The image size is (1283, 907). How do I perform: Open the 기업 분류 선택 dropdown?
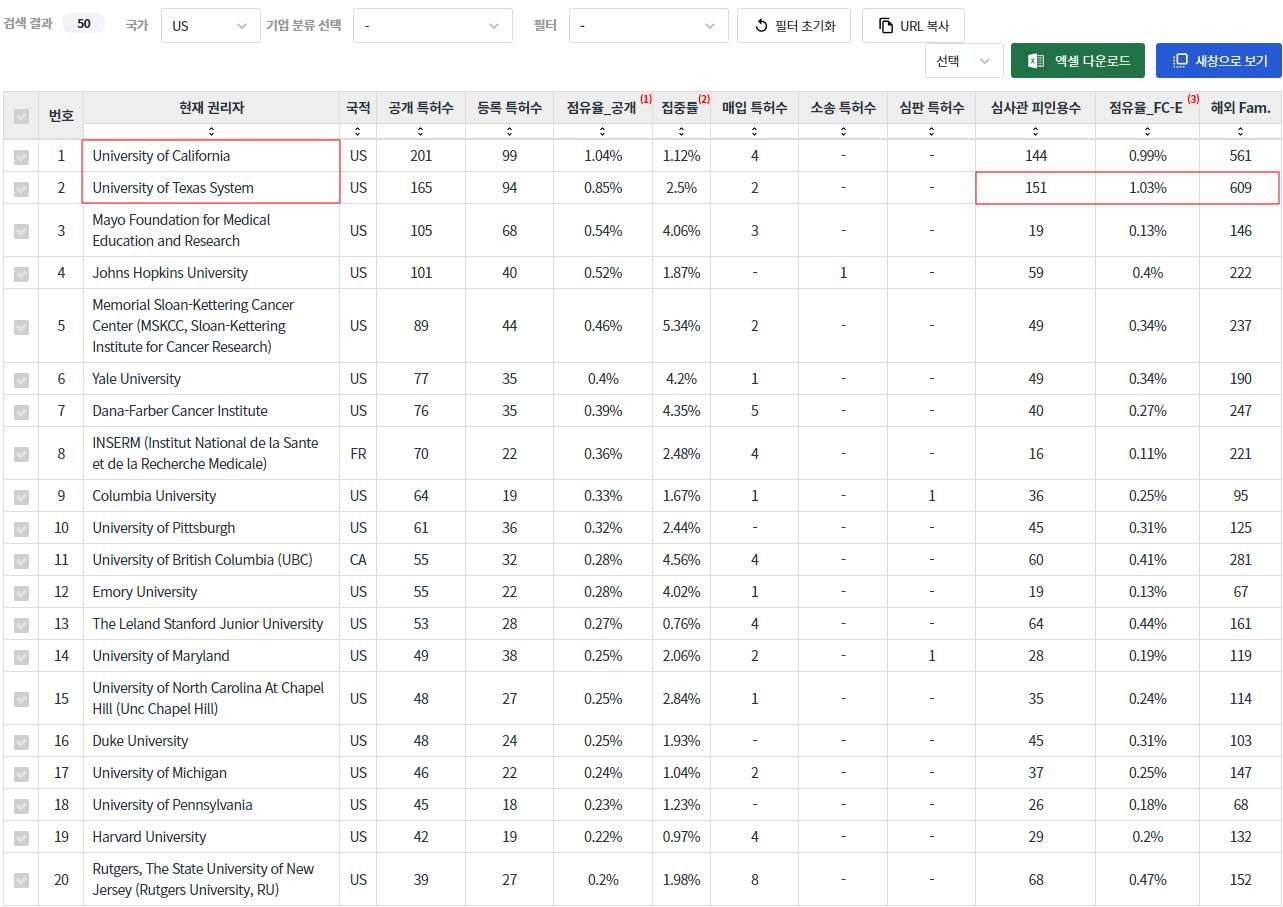[x=433, y=26]
